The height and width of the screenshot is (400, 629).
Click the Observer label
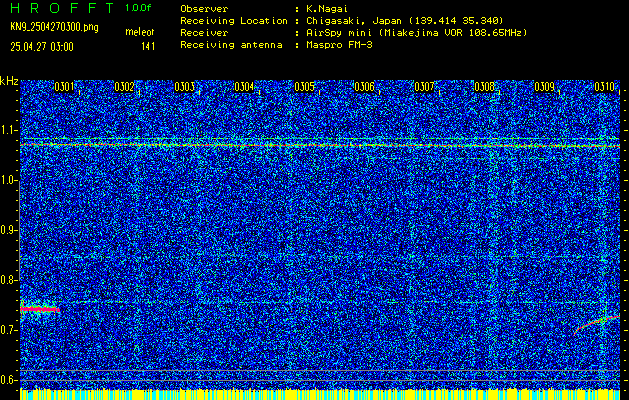point(204,9)
